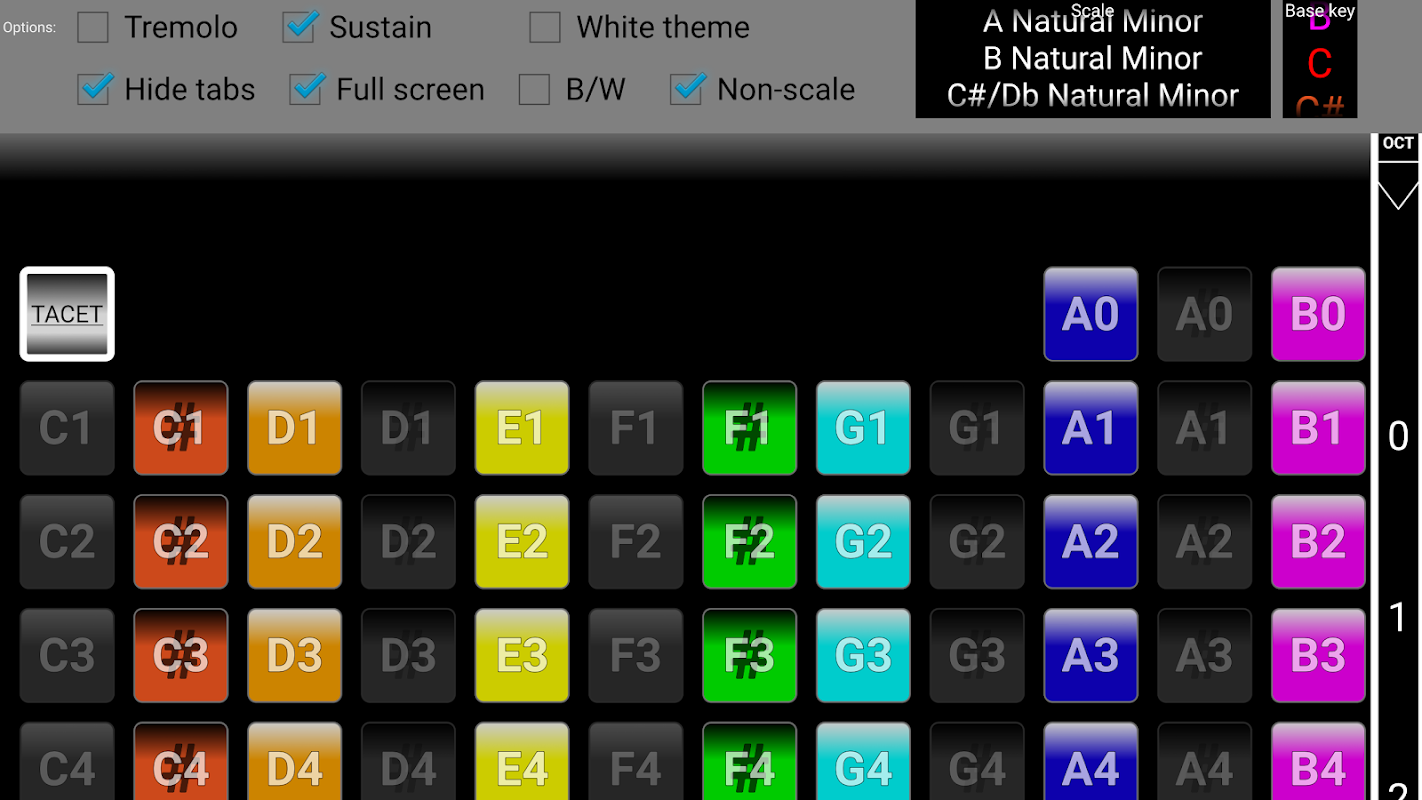Tap the gray F2 pad
Screen dimensions: 1422x800
click(636, 542)
